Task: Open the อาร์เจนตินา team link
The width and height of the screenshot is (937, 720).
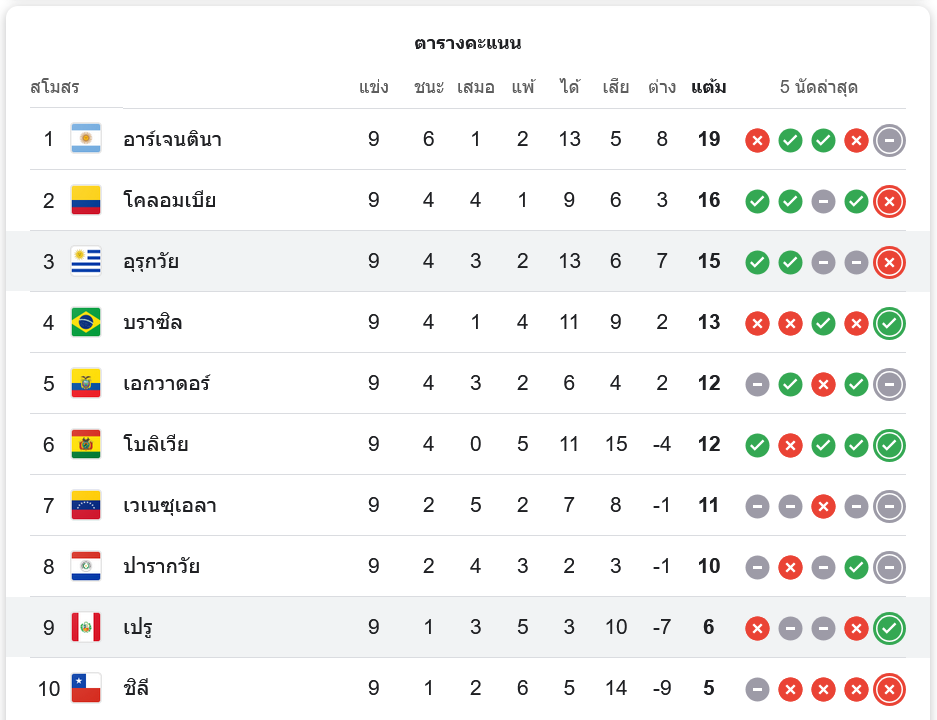Action: pyautogui.click(x=172, y=139)
